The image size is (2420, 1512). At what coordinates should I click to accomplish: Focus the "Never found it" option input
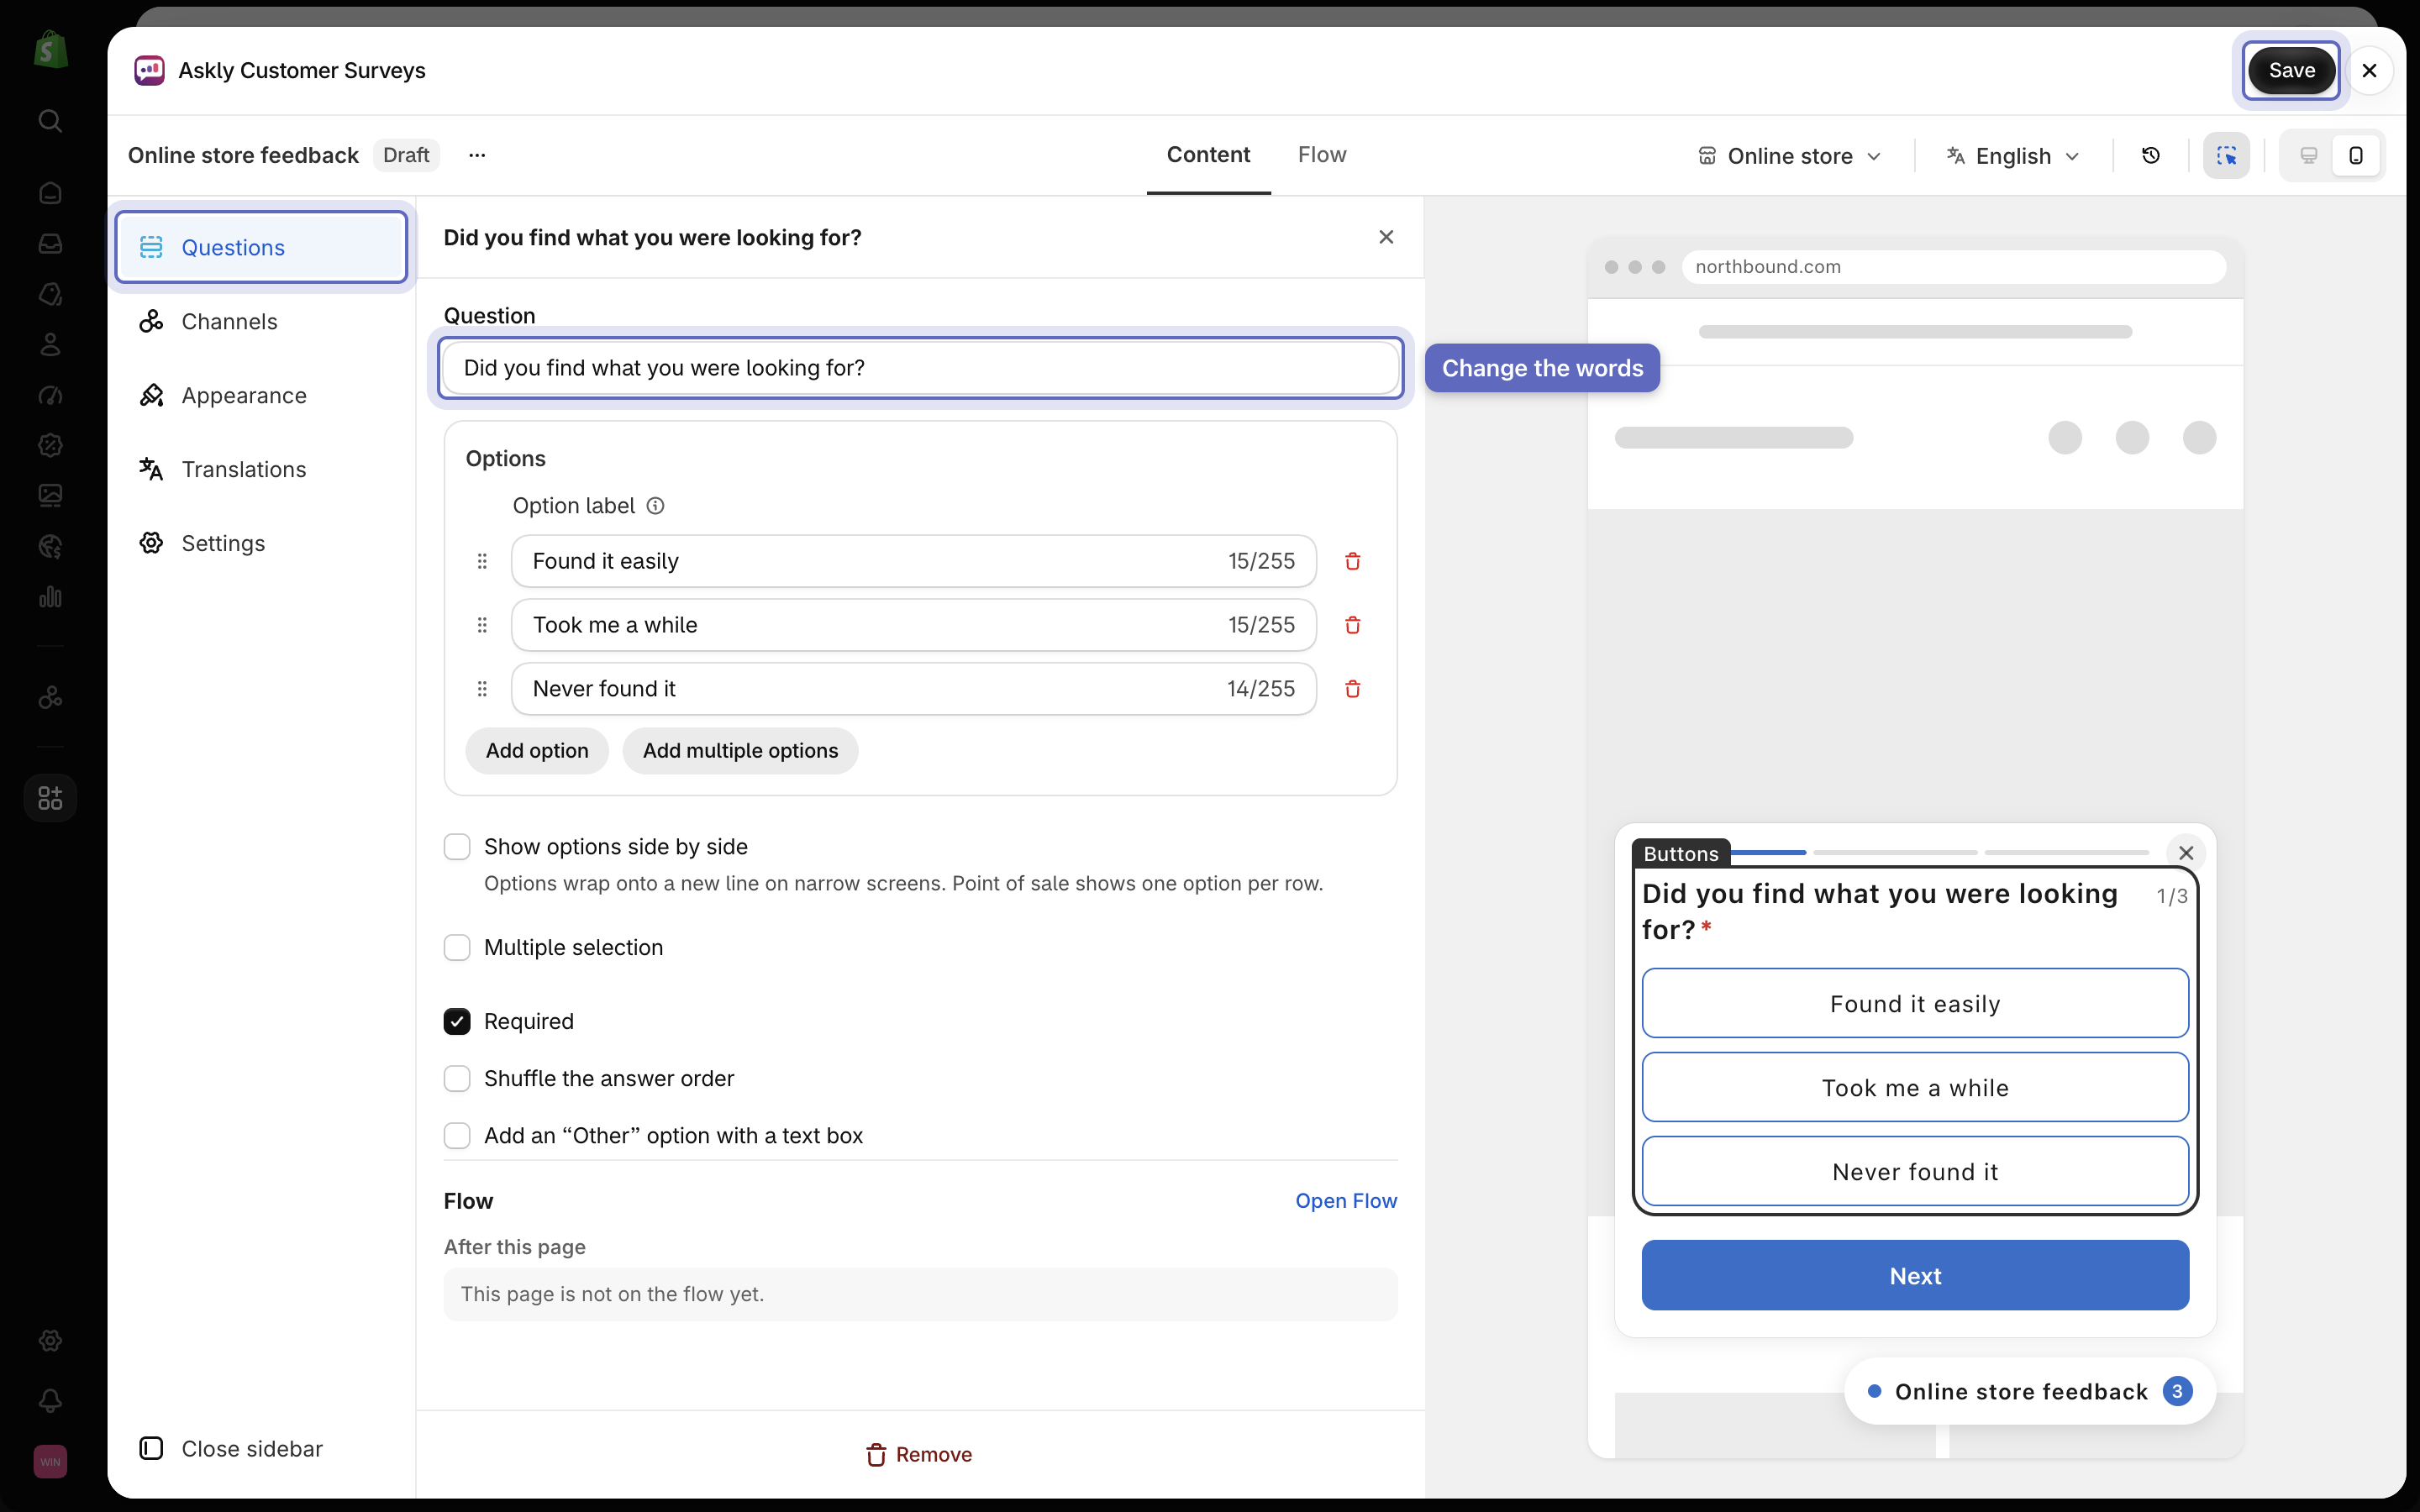(913, 689)
